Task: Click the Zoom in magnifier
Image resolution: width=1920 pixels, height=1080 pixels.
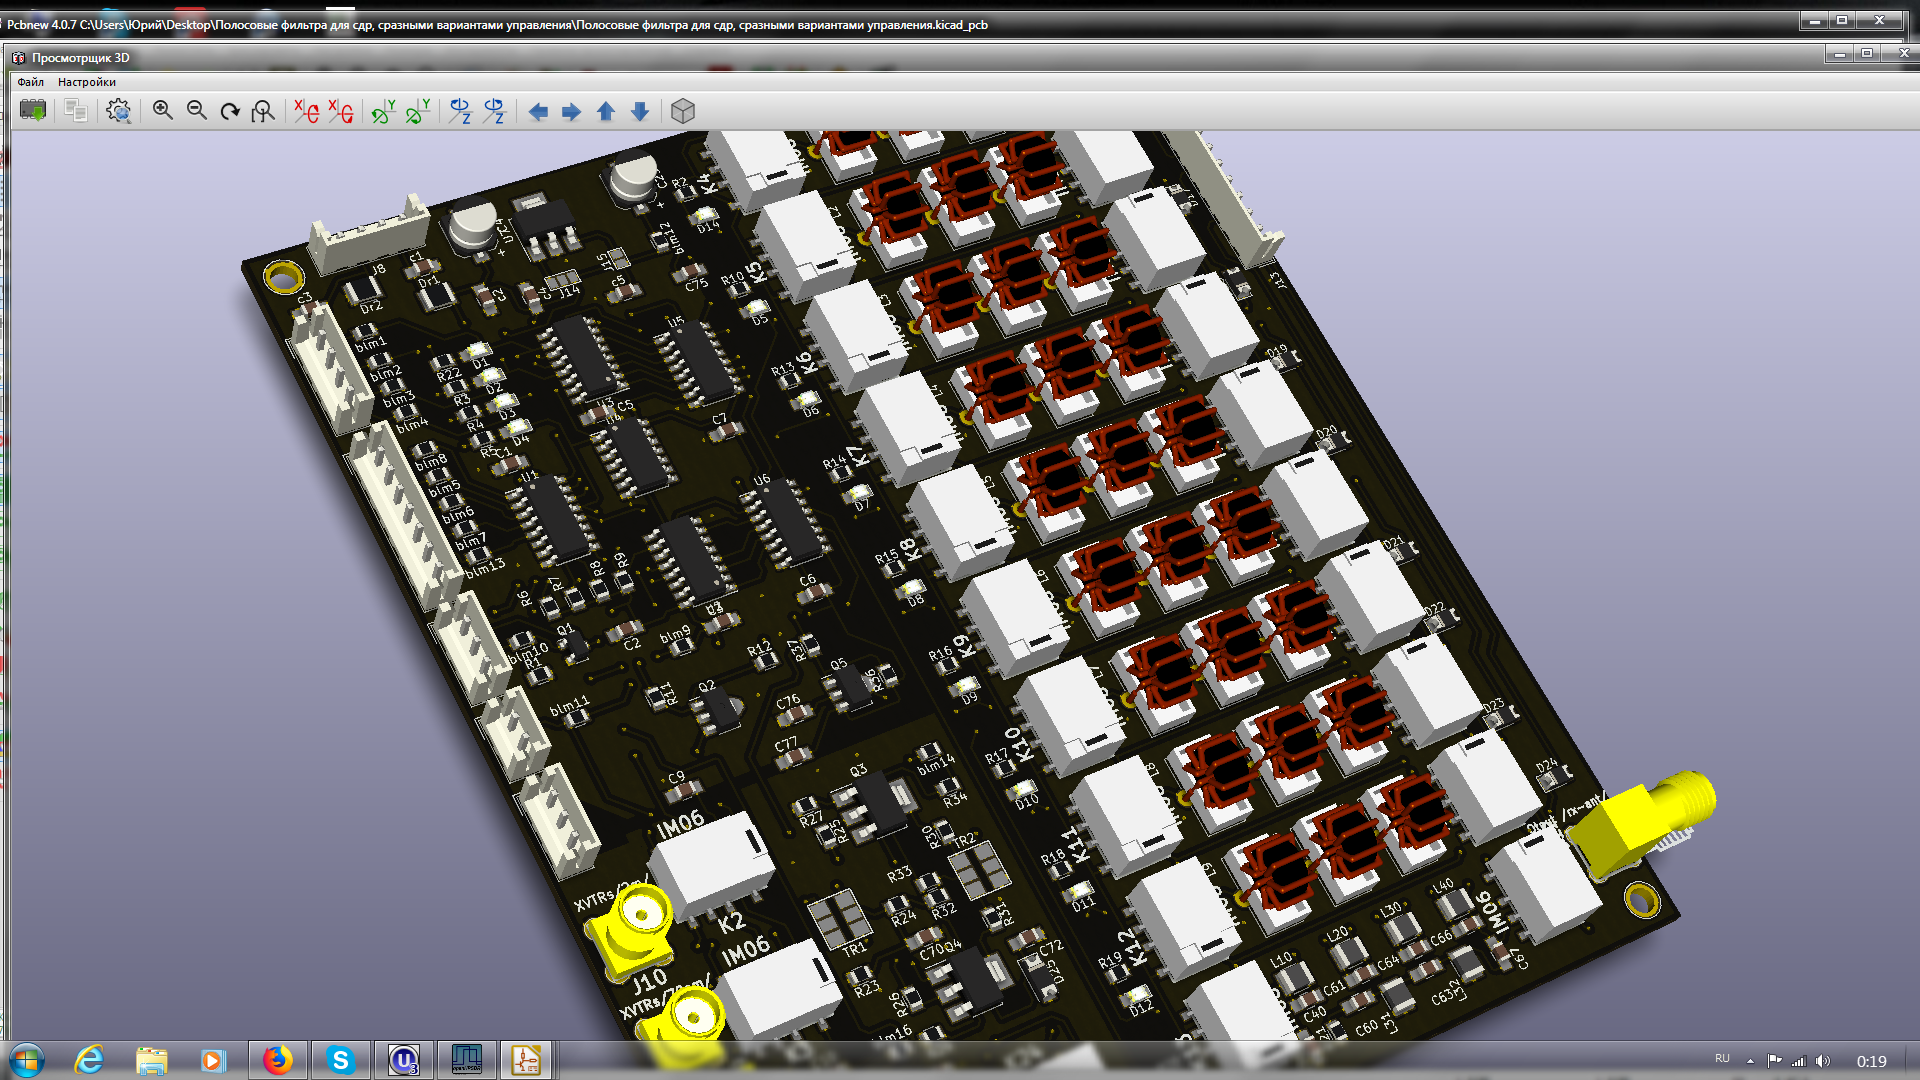Action: (163, 111)
